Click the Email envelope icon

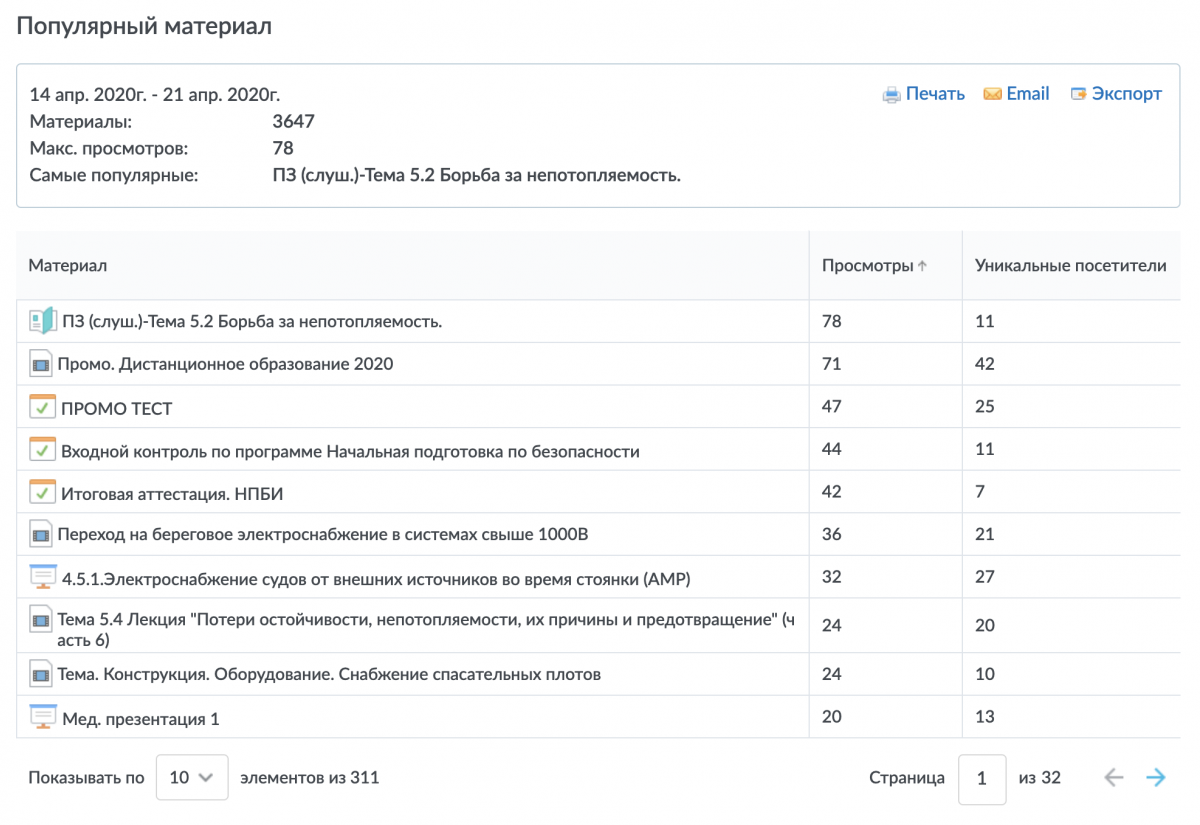point(992,94)
